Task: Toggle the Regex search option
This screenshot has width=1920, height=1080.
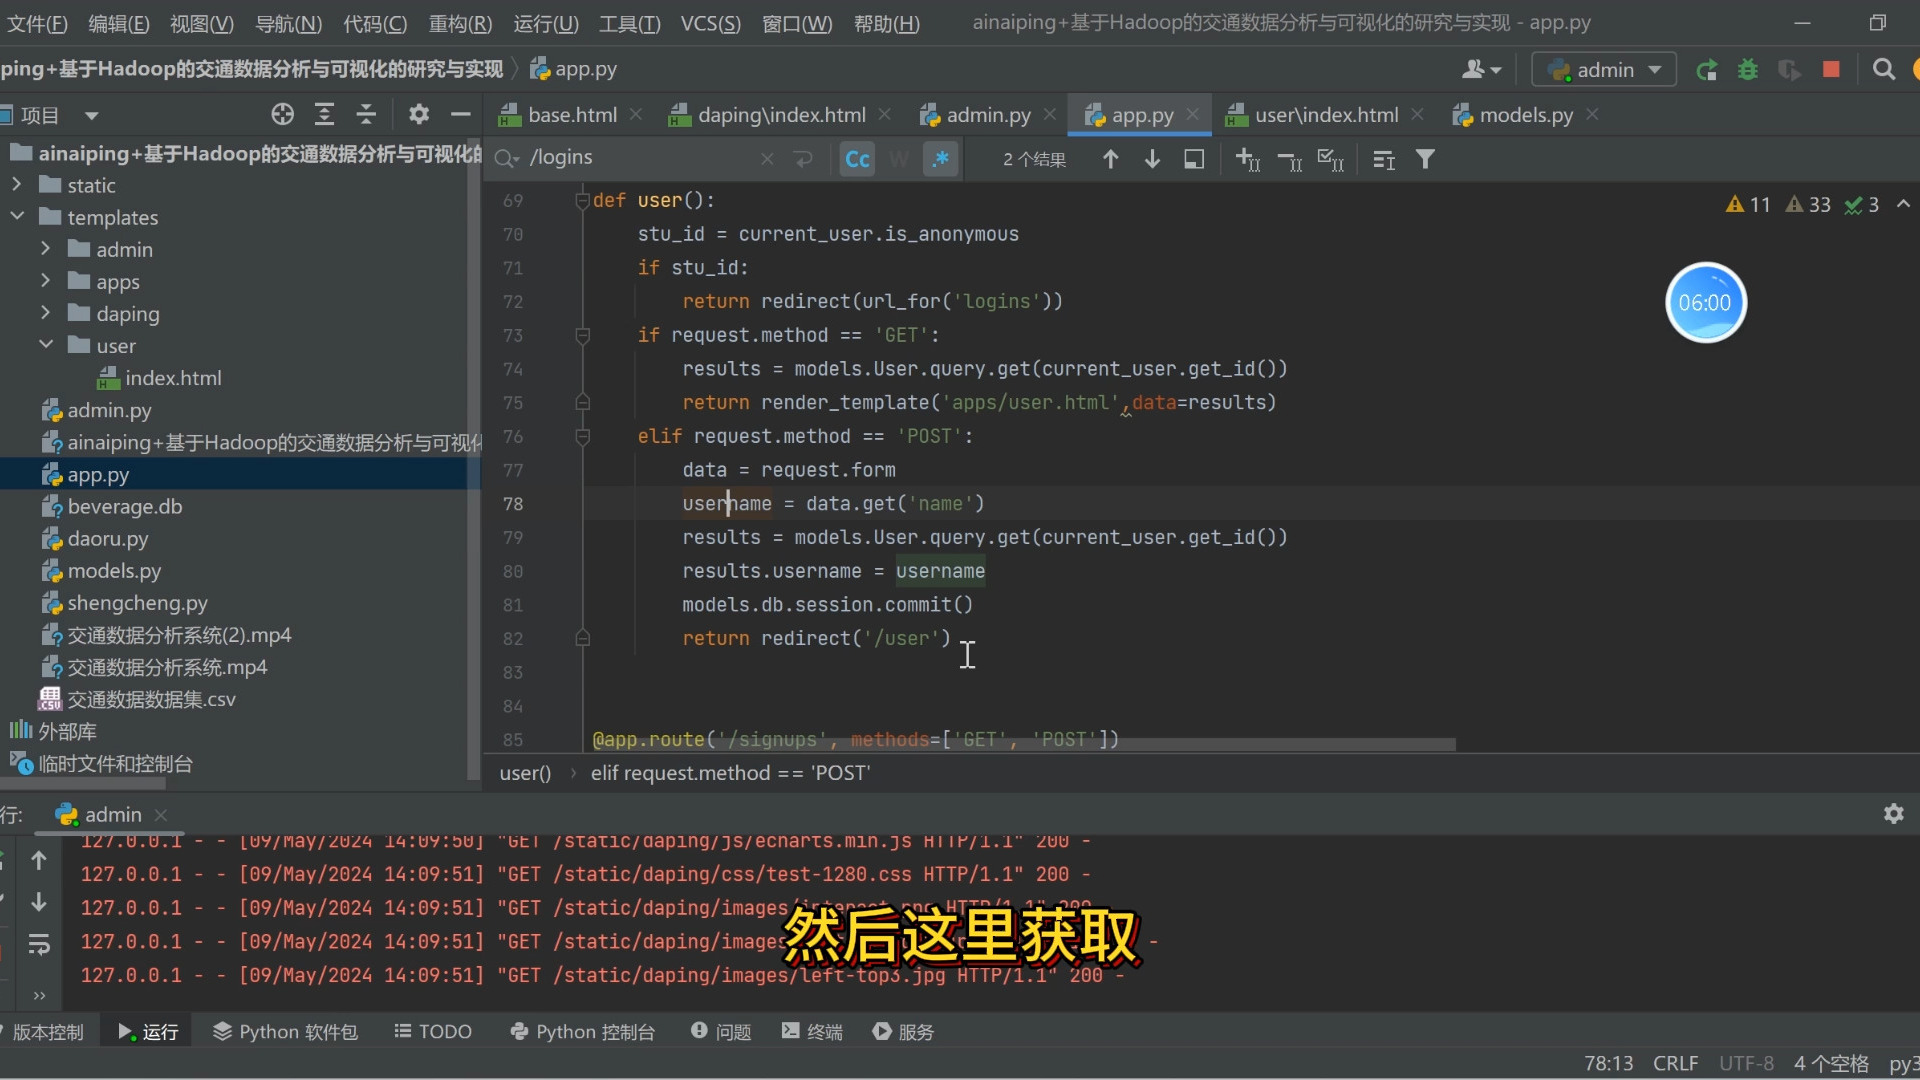Action: coord(940,159)
